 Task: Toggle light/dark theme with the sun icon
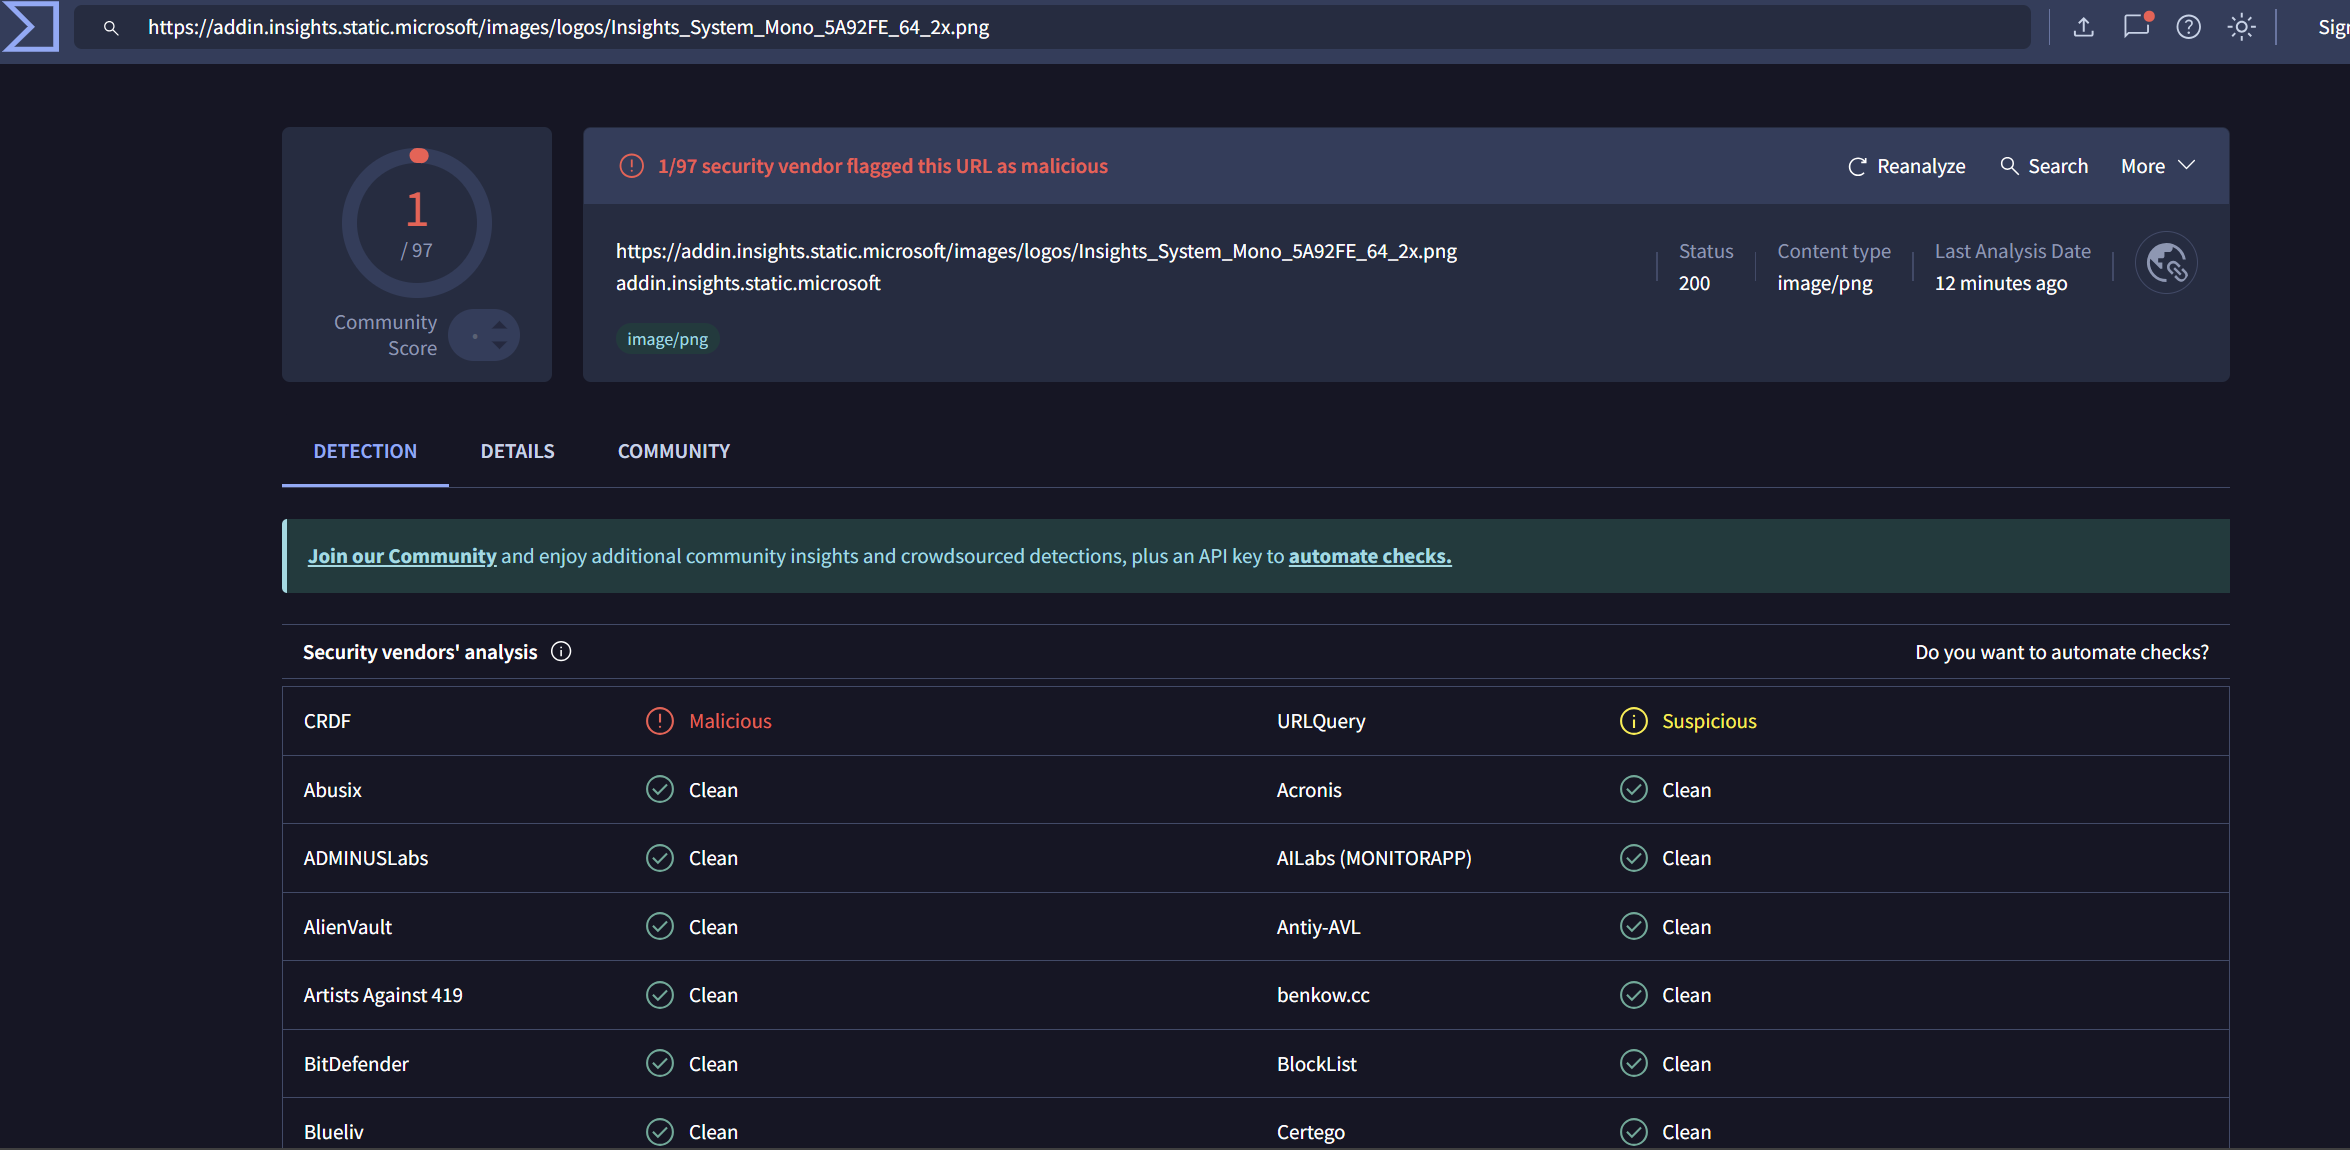2242,27
